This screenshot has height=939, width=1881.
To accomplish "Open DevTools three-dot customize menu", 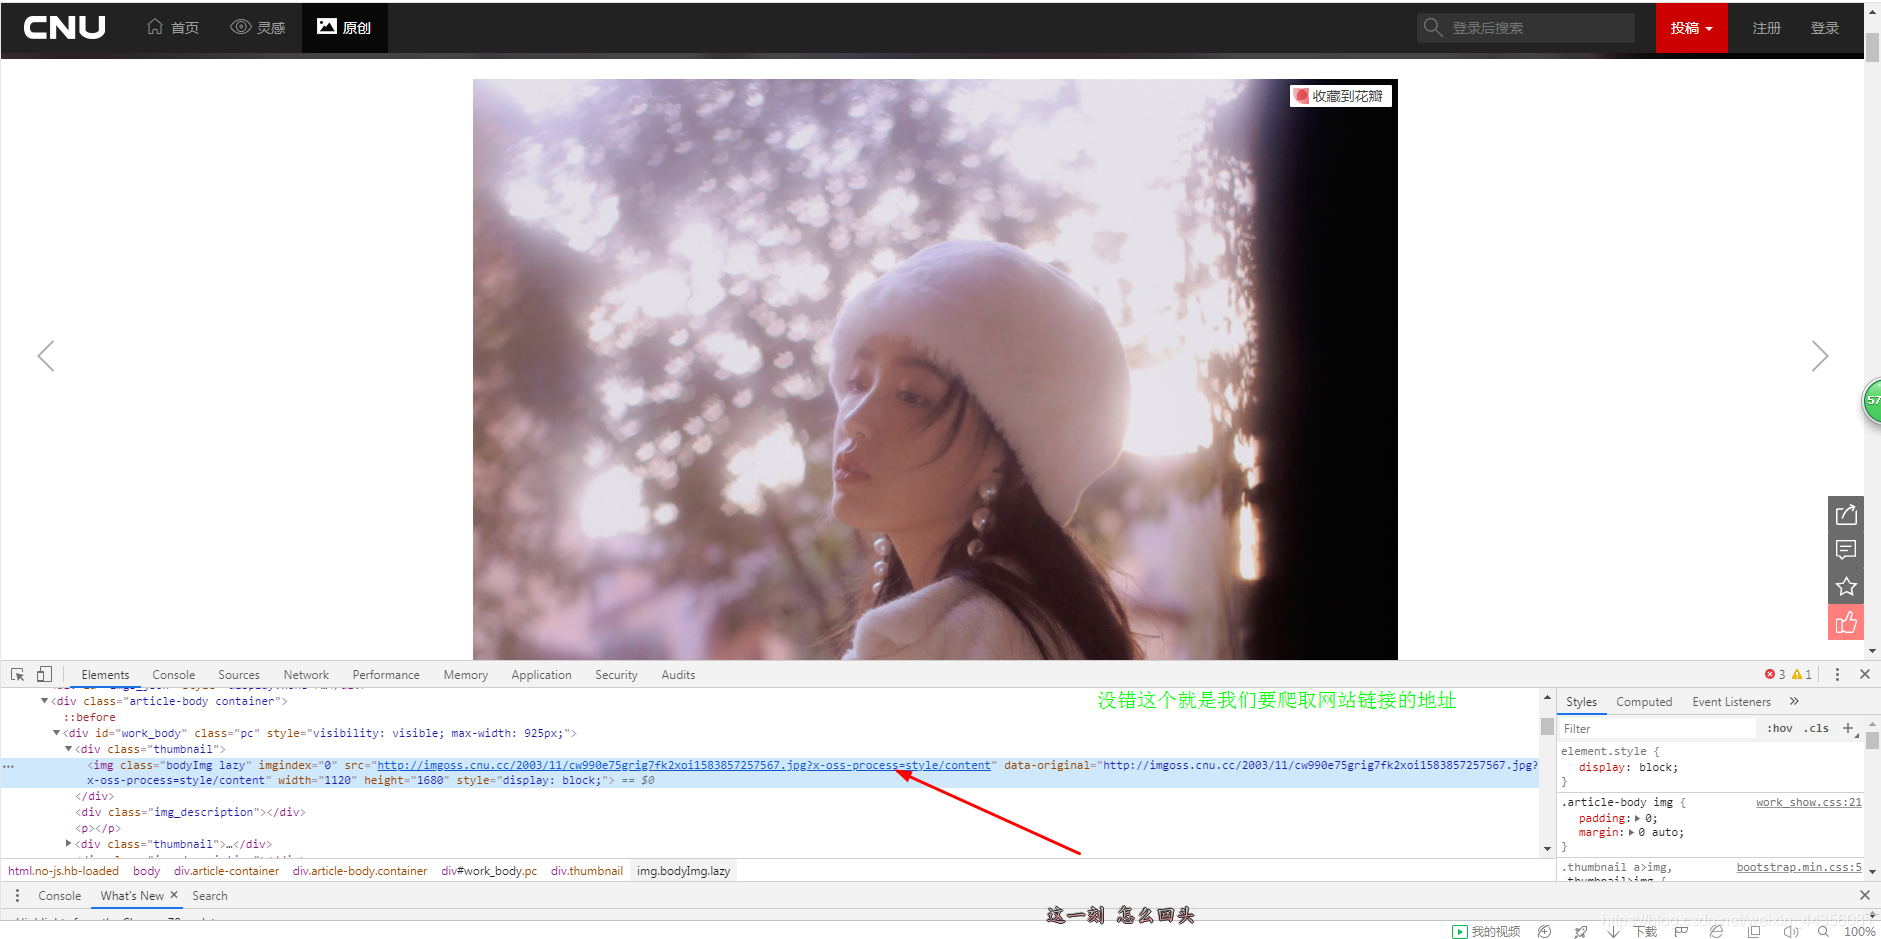I will click(1837, 675).
